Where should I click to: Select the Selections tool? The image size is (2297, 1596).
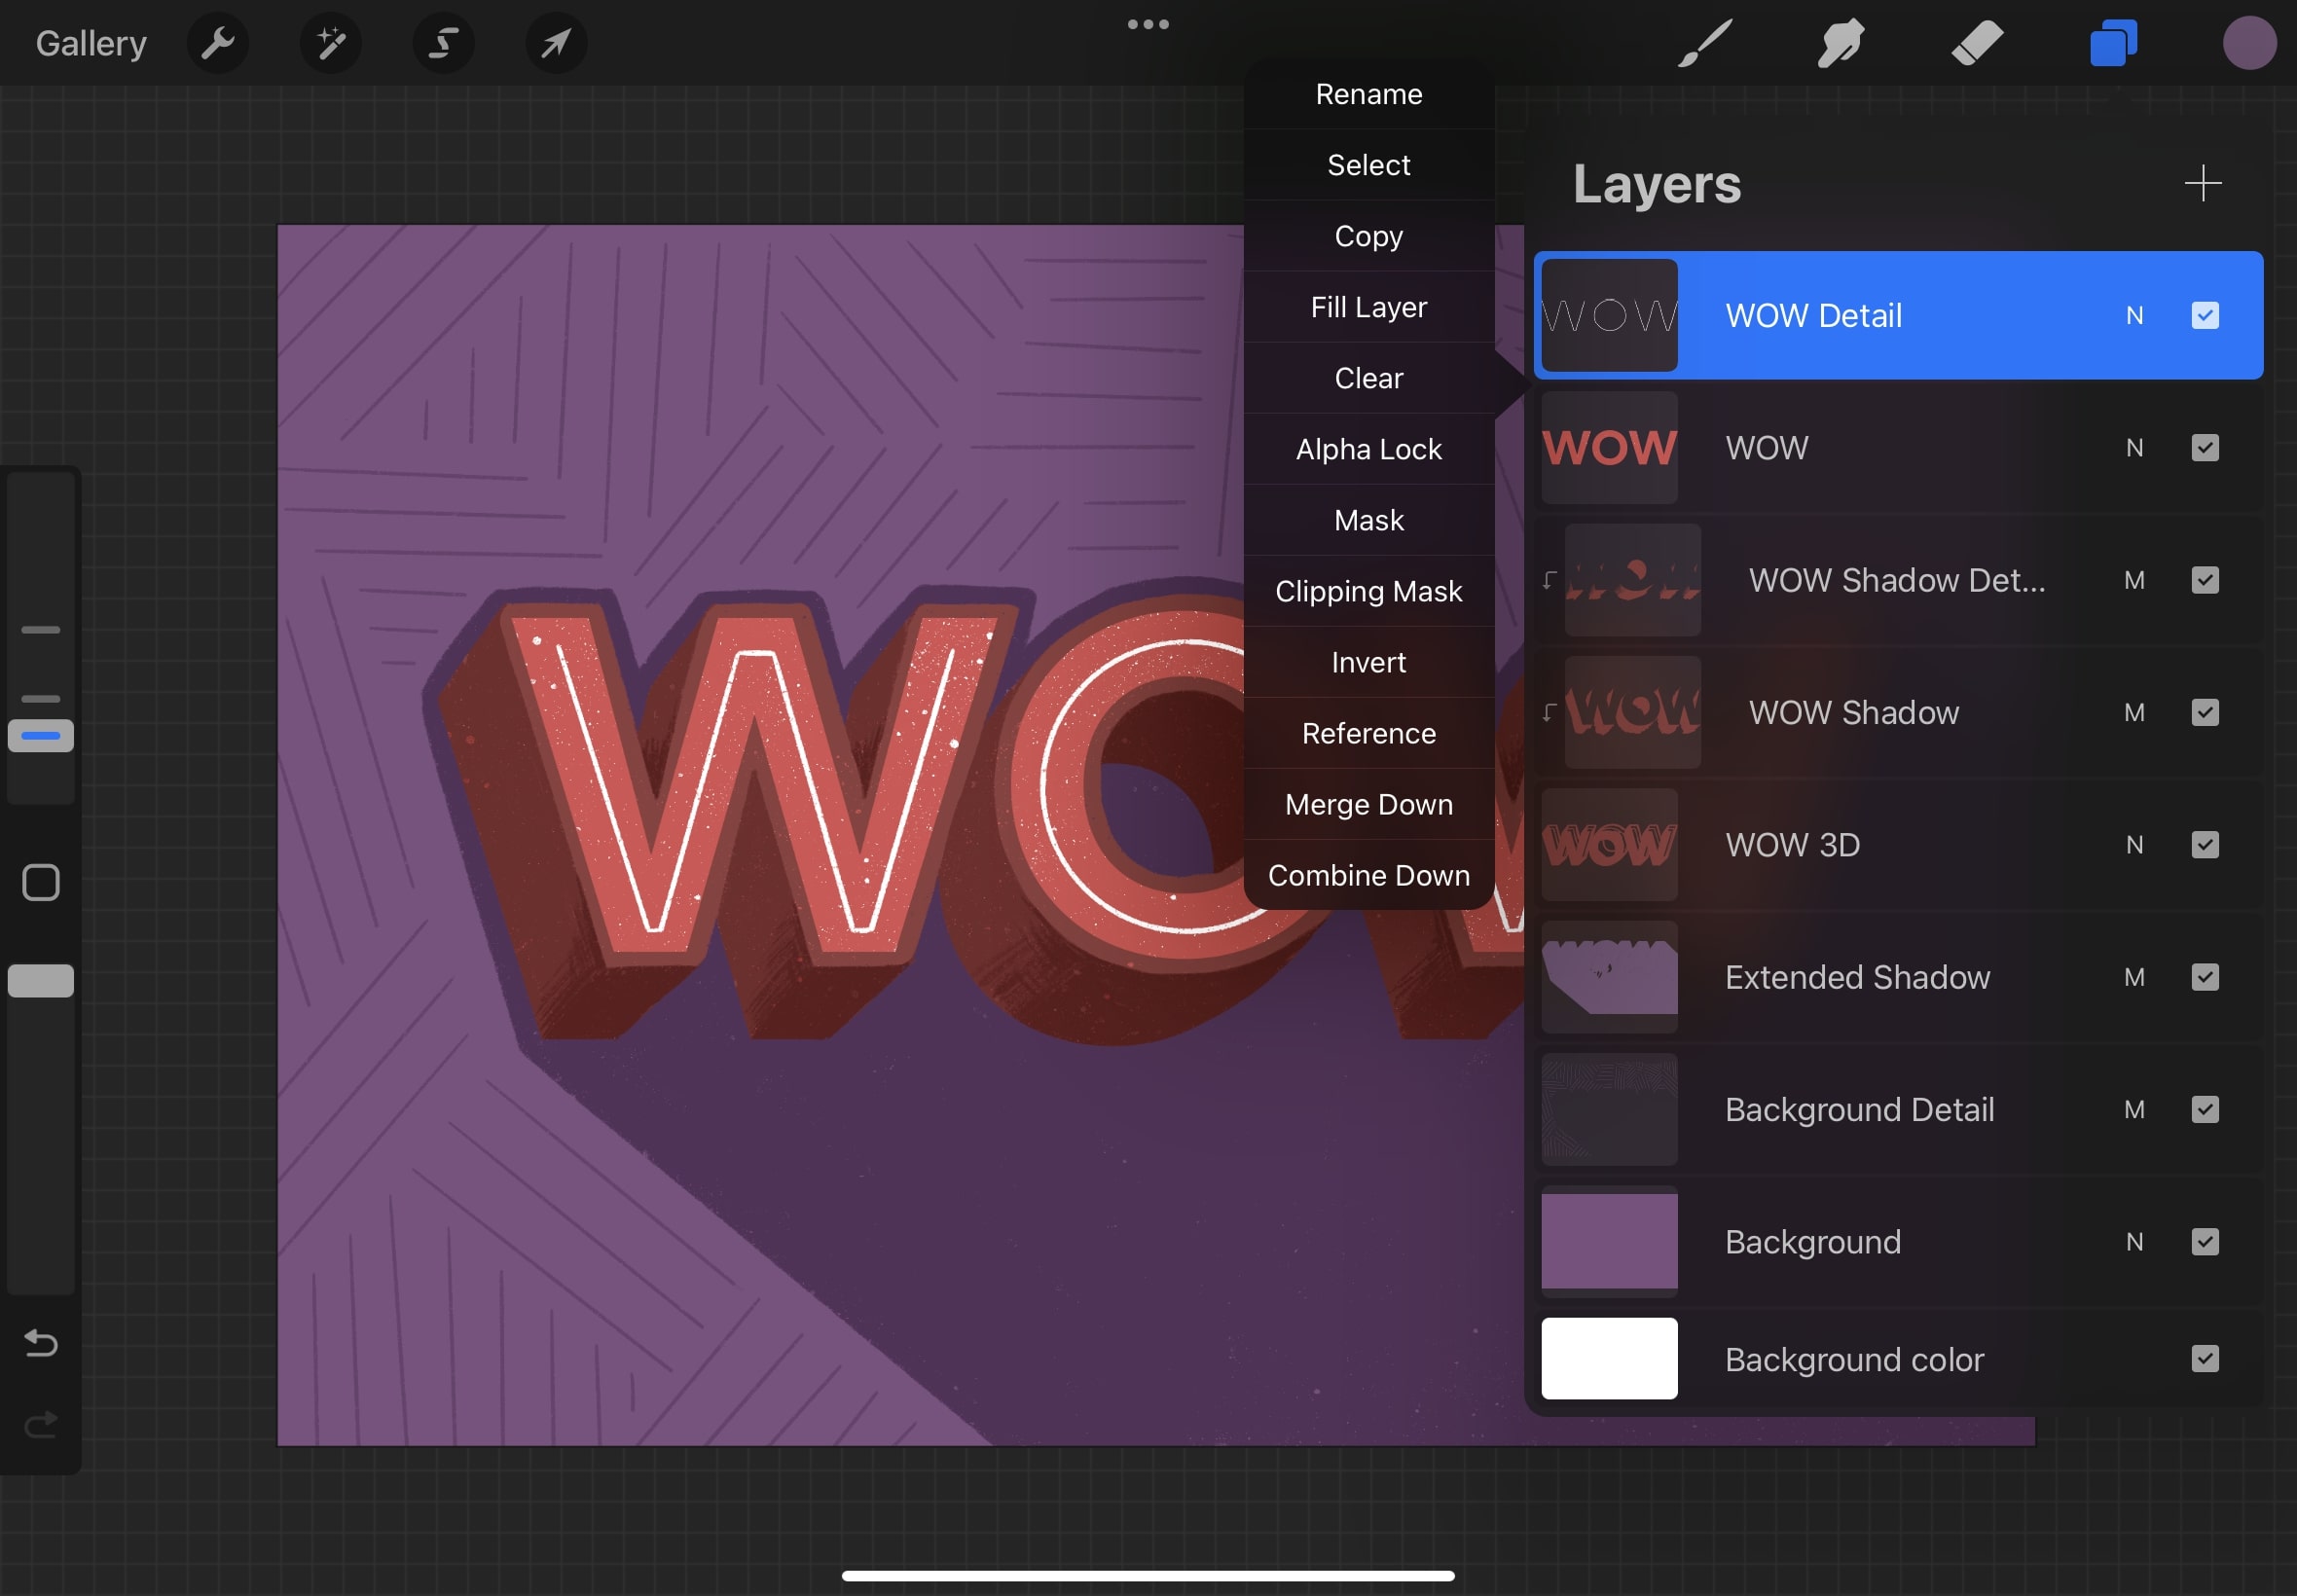443,42
